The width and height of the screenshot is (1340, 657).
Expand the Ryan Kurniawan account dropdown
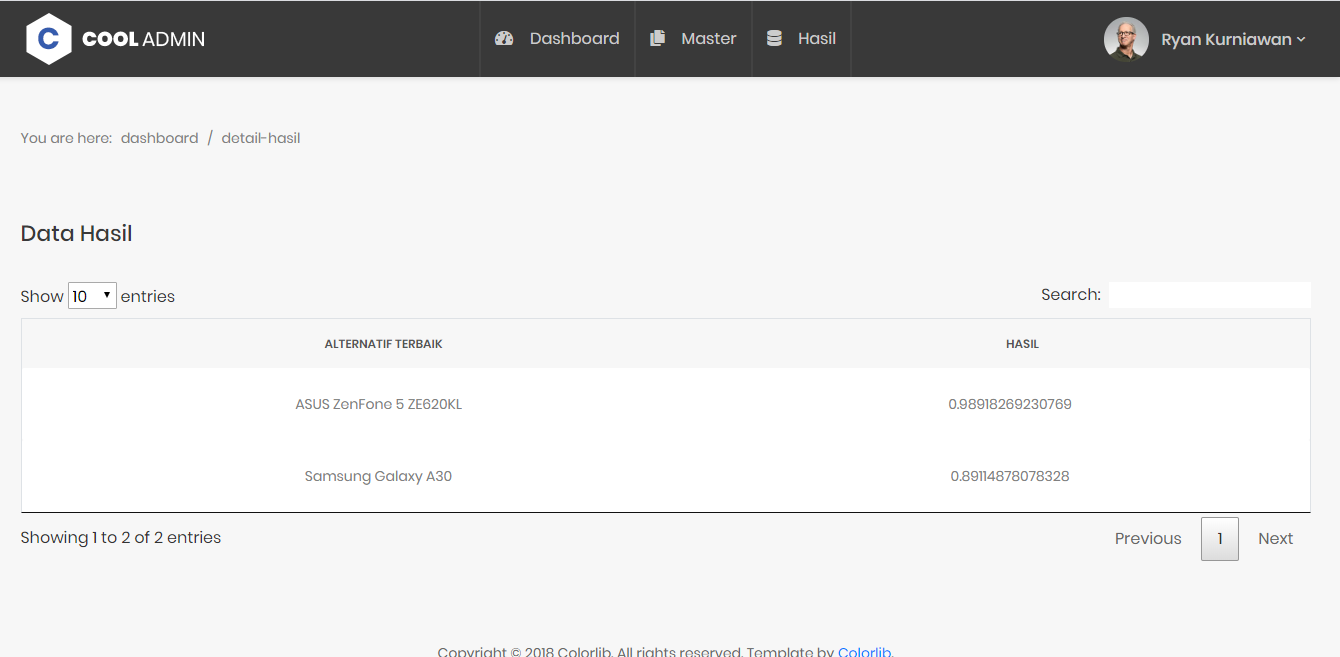coord(1234,40)
